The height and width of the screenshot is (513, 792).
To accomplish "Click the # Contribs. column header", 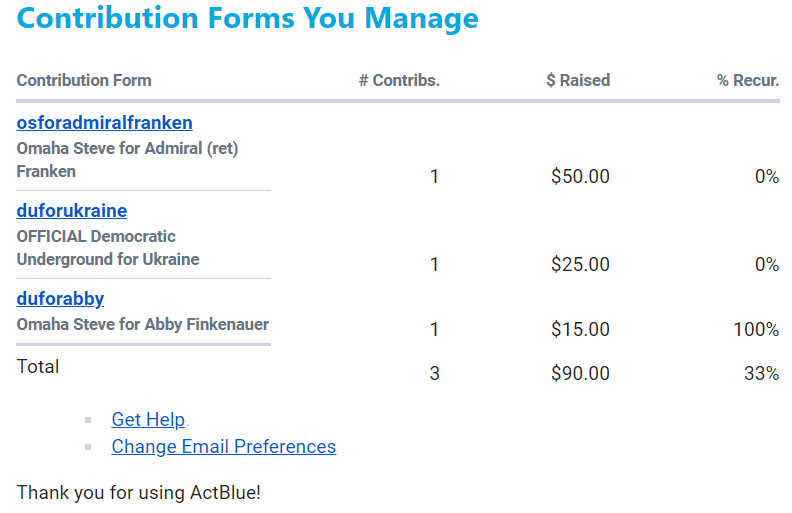I will coord(399,80).
